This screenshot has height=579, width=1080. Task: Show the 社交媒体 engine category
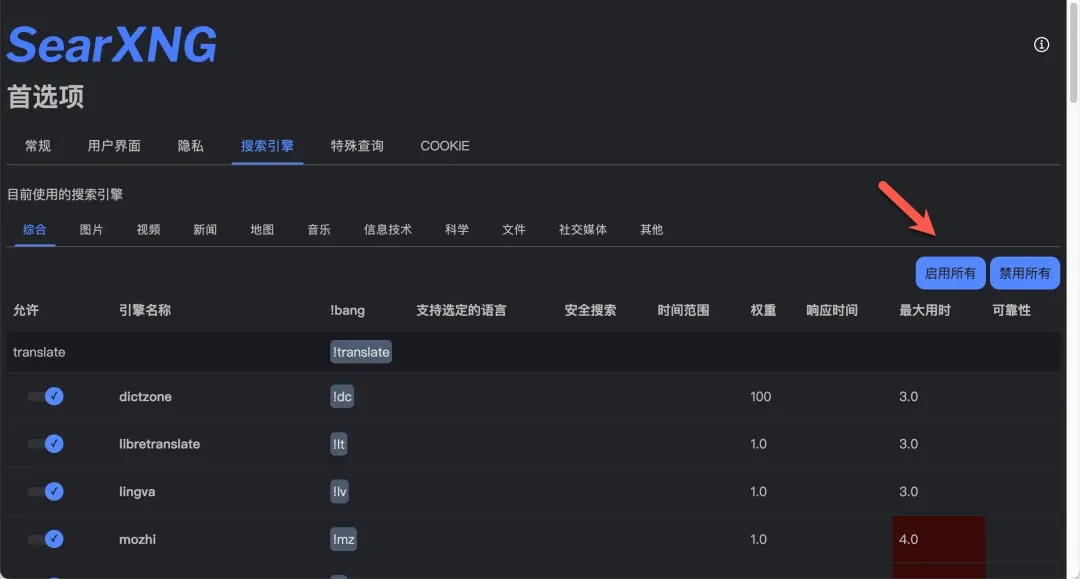coord(583,229)
